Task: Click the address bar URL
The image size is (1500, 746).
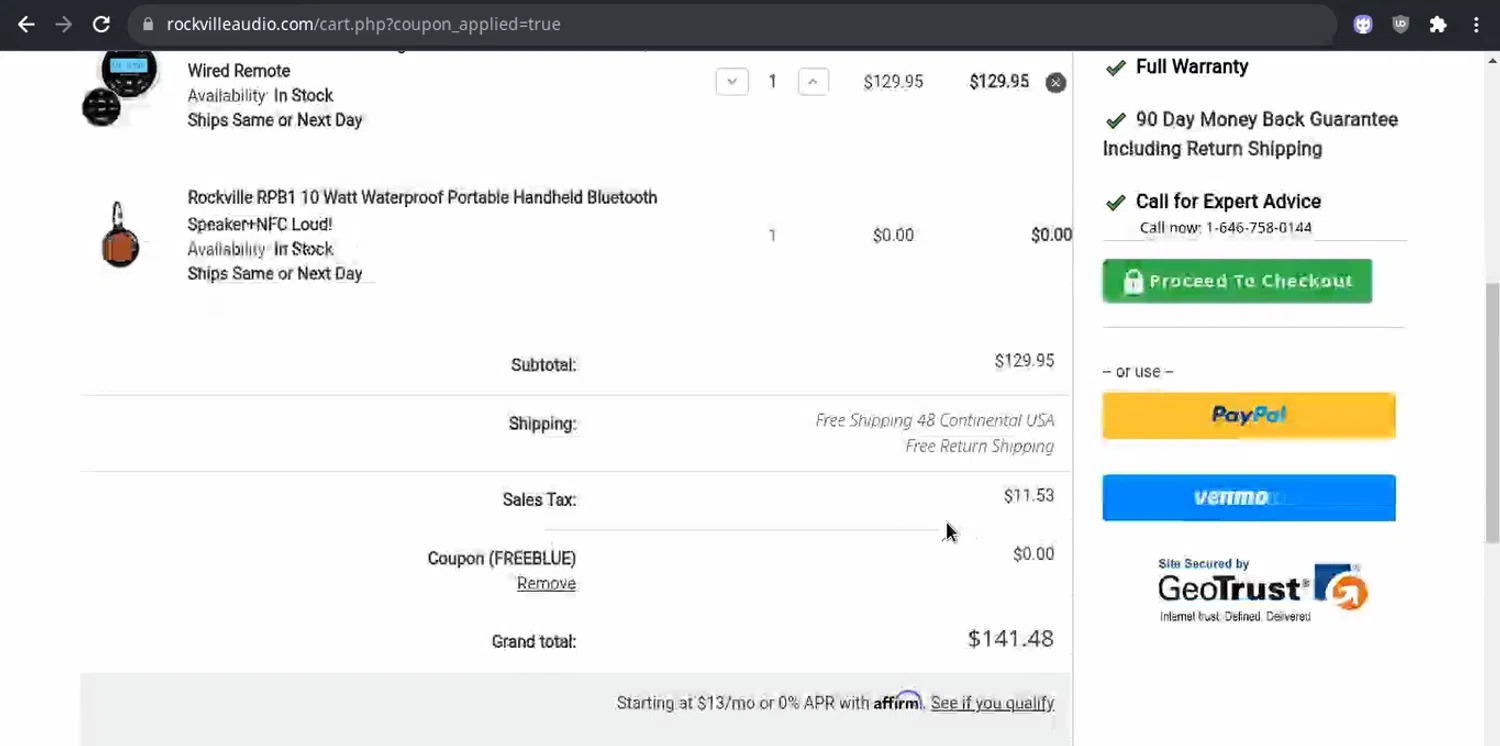Action: point(363,24)
